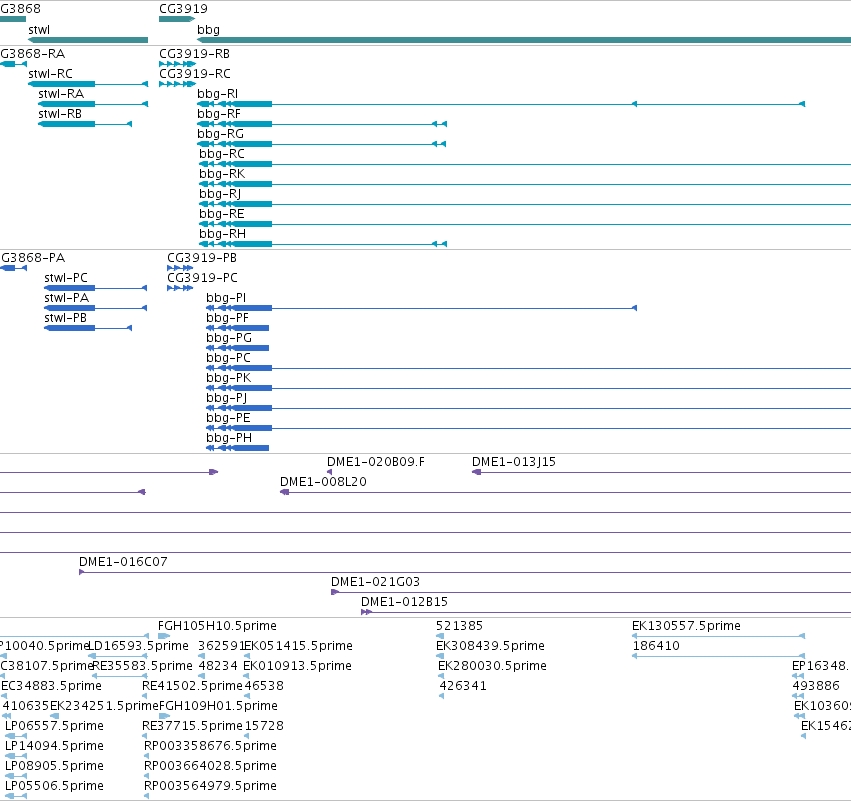The width and height of the screenshot is (851, 801).
Task: Select the 521385 EST label
Action: point(459,626)
